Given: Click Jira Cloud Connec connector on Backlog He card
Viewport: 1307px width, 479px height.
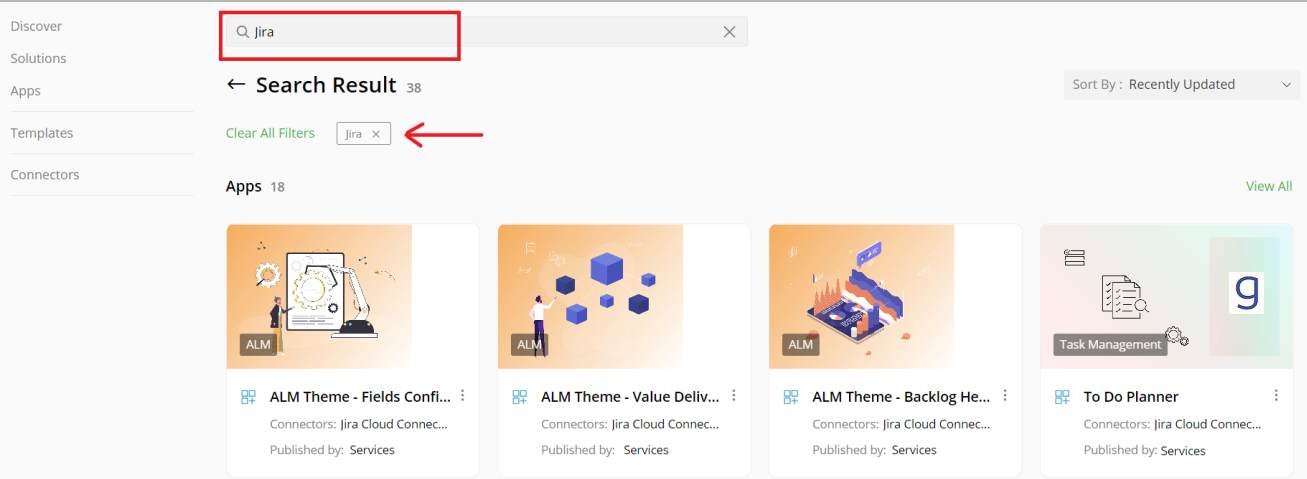Looking at the screenshot, I should (936, 424).
